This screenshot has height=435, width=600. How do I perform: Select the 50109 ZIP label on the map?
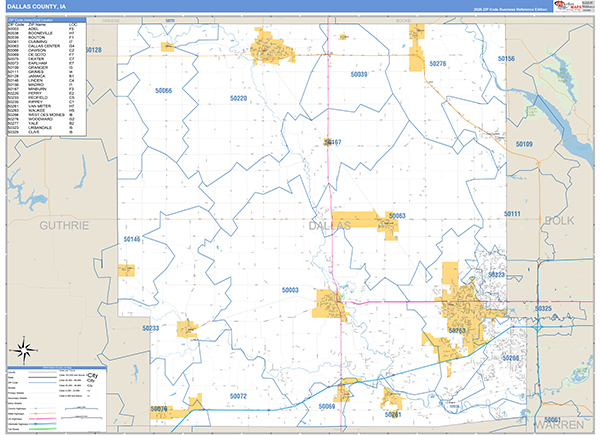(x=524, y=144)
